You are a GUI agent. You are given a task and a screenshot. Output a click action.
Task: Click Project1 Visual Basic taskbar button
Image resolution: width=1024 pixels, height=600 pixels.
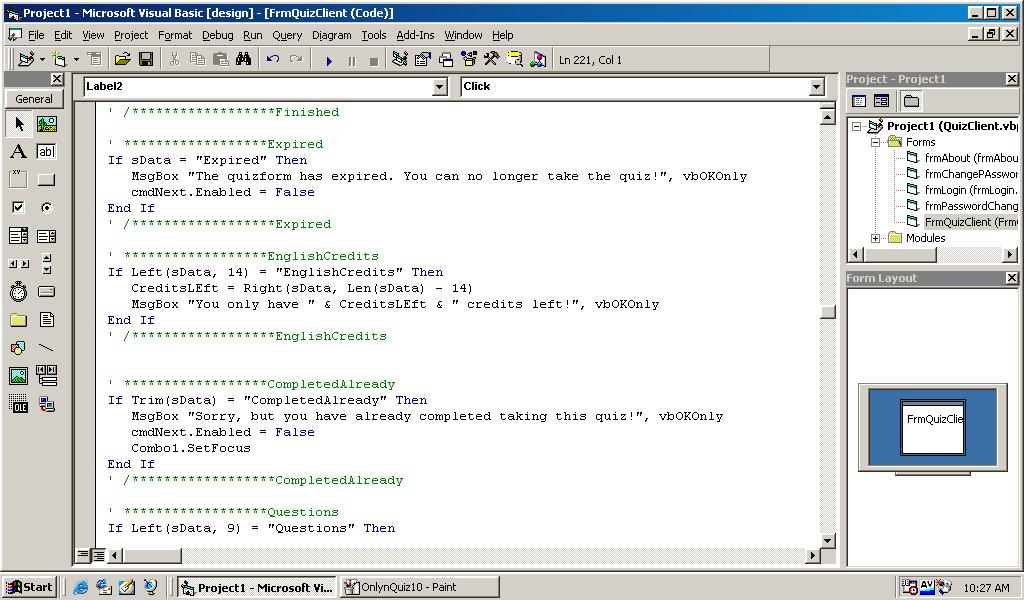pyautogui.click(x=257, y=587)
